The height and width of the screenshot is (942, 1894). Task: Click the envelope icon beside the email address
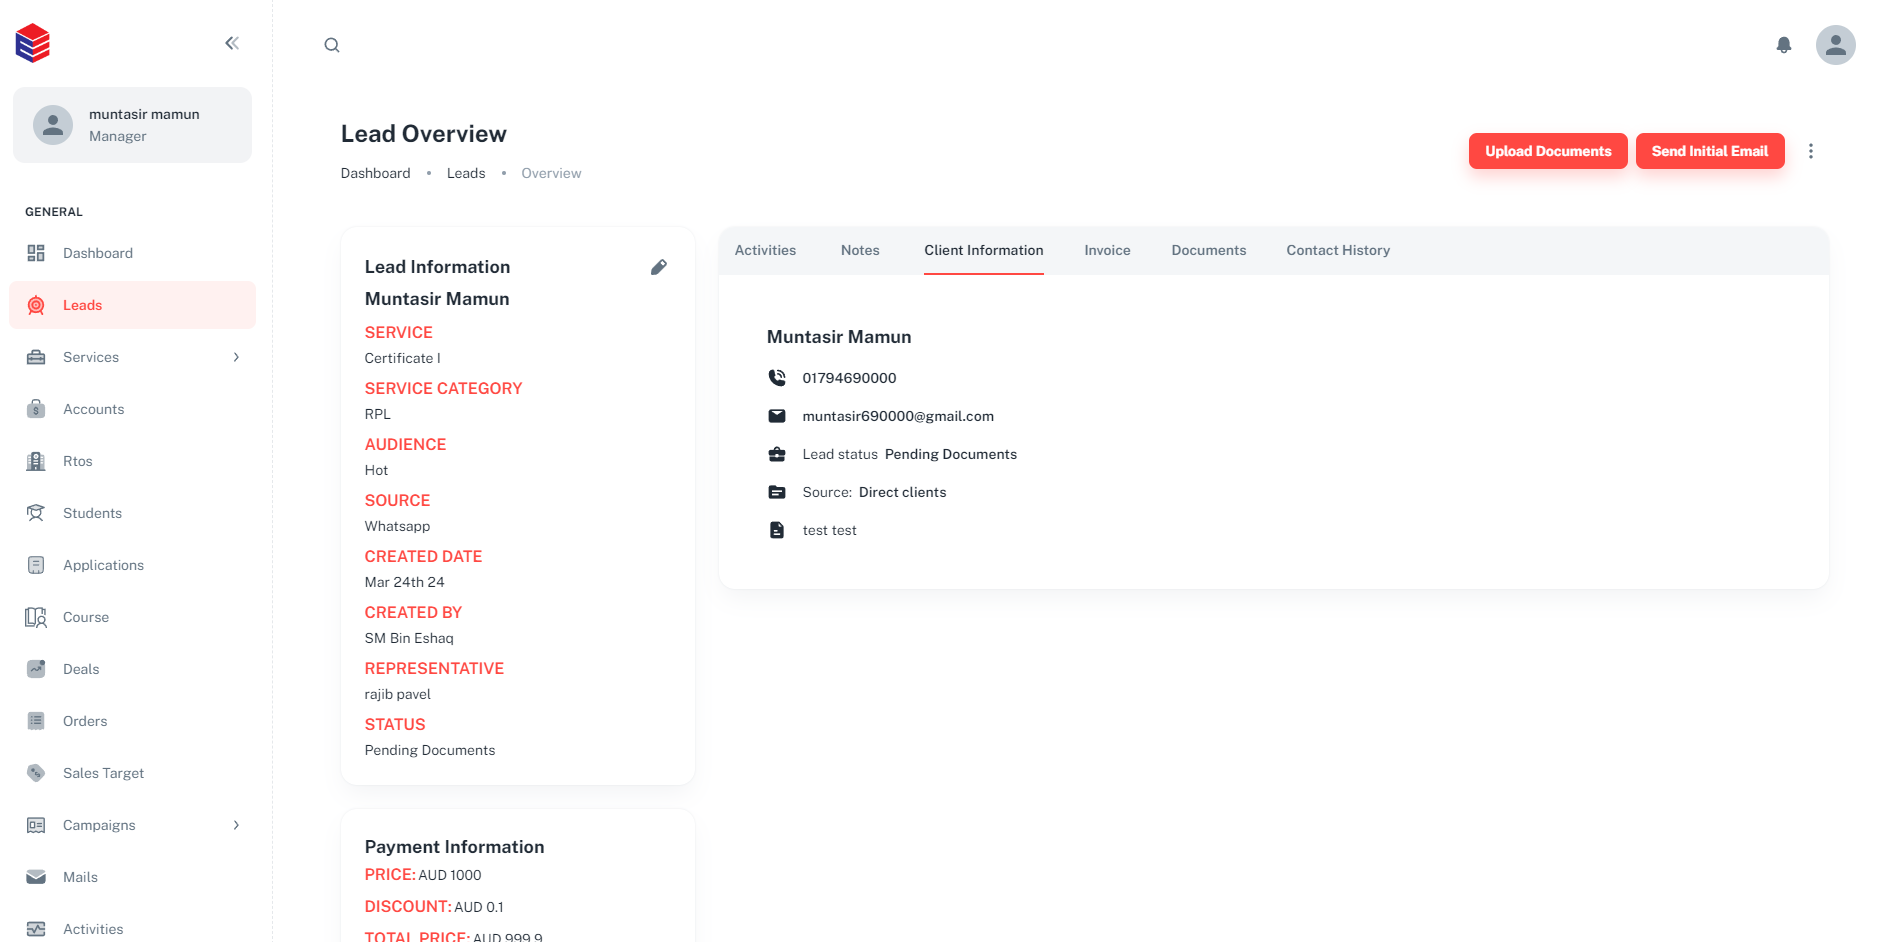click(x=777, y=416)
